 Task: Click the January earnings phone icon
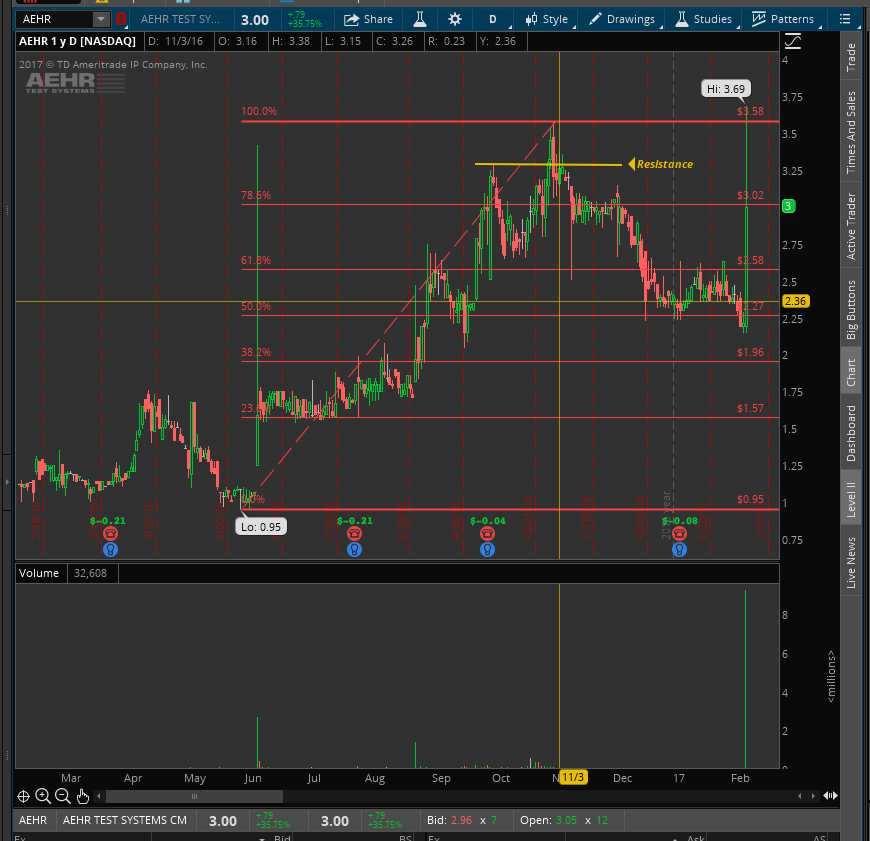tap(679, 534)
